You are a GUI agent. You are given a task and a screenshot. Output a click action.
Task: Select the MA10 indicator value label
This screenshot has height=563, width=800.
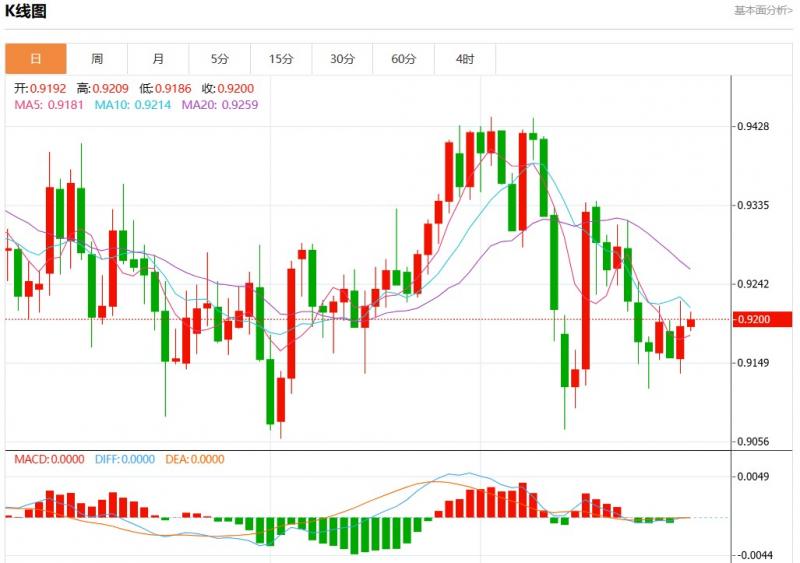click(x=134, y=104)
